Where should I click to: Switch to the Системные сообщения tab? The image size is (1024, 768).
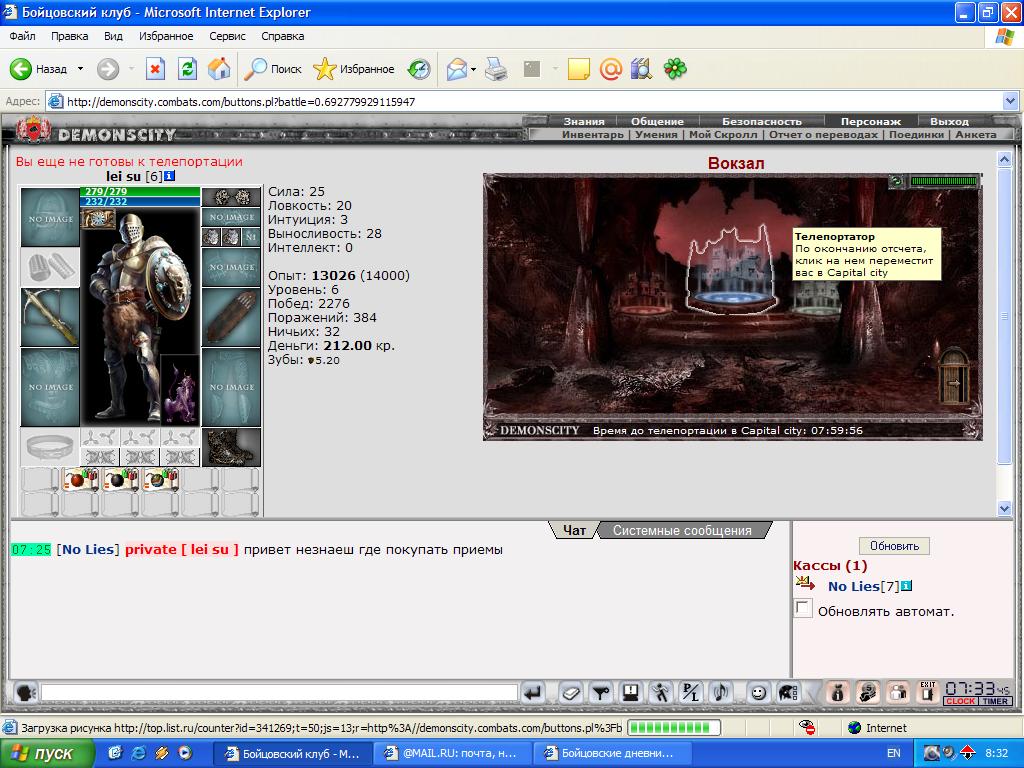point(682,530)
